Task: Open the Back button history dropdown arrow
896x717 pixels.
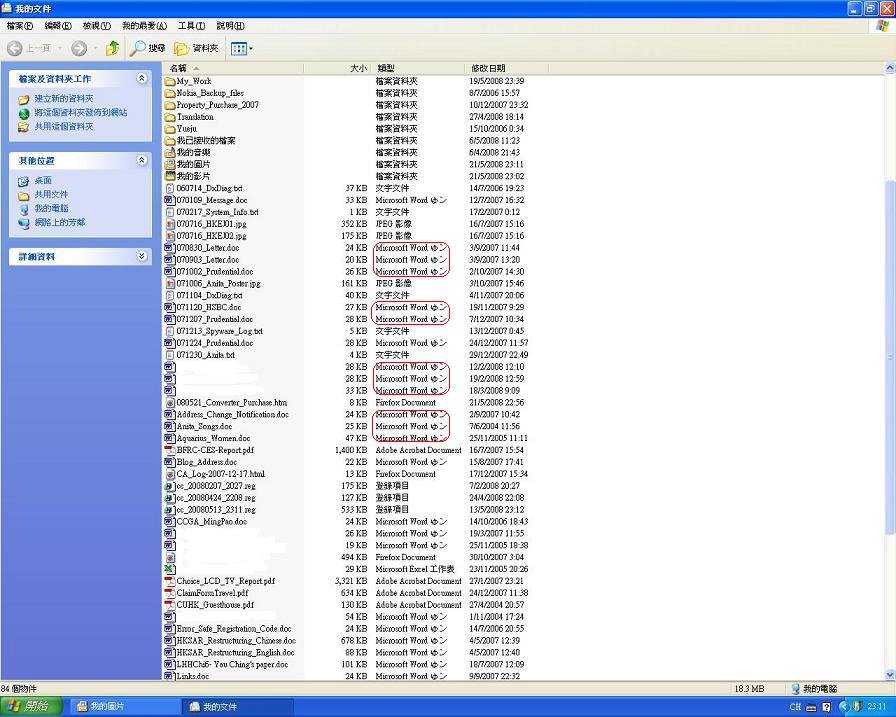Action: coord(61,49)
